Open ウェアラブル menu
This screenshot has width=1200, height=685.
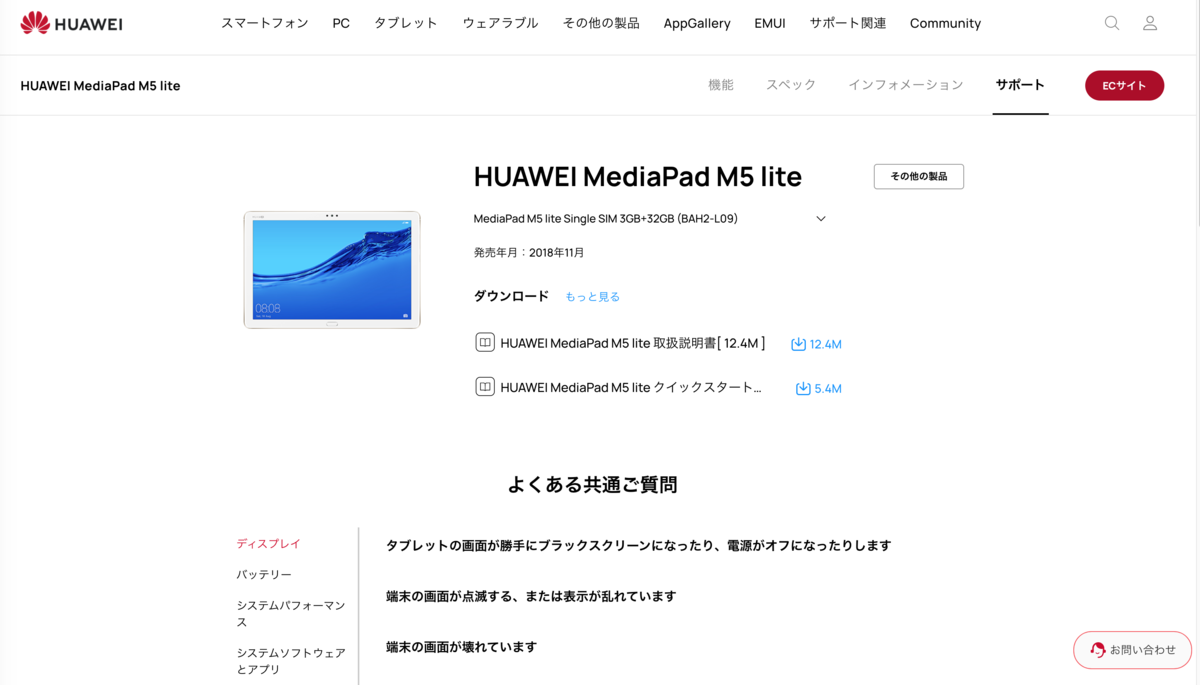(500, 23)
